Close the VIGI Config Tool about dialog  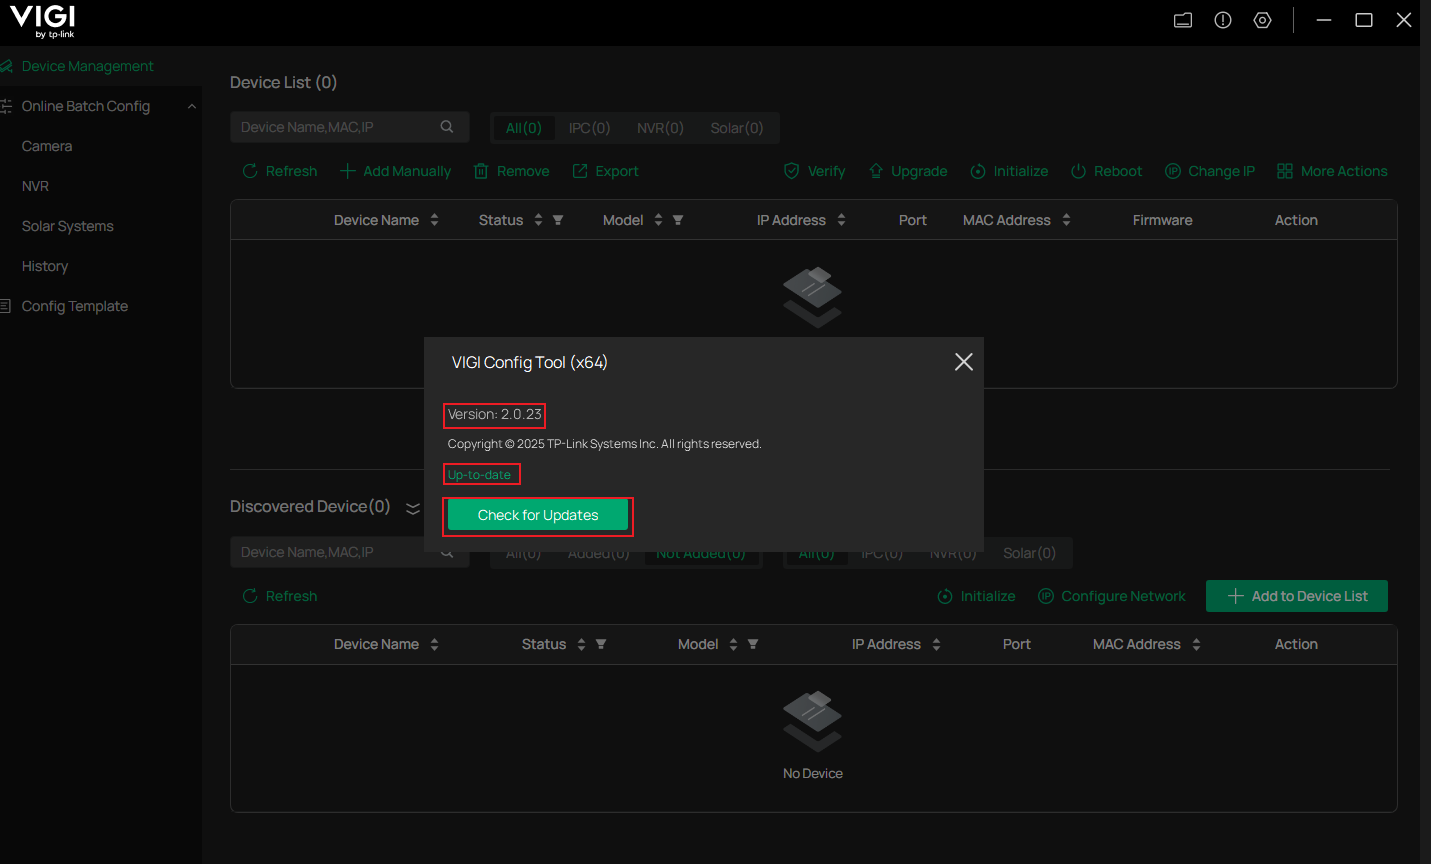pos(964,362)
